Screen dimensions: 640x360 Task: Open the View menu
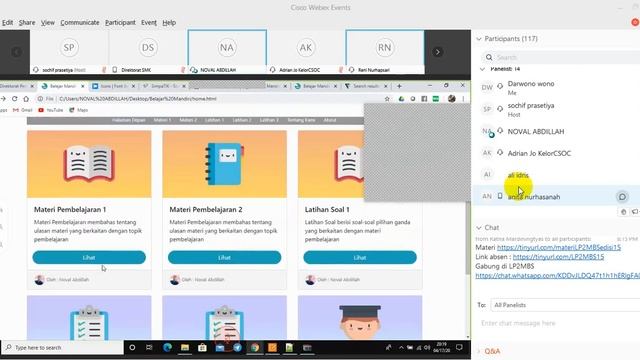47,22
